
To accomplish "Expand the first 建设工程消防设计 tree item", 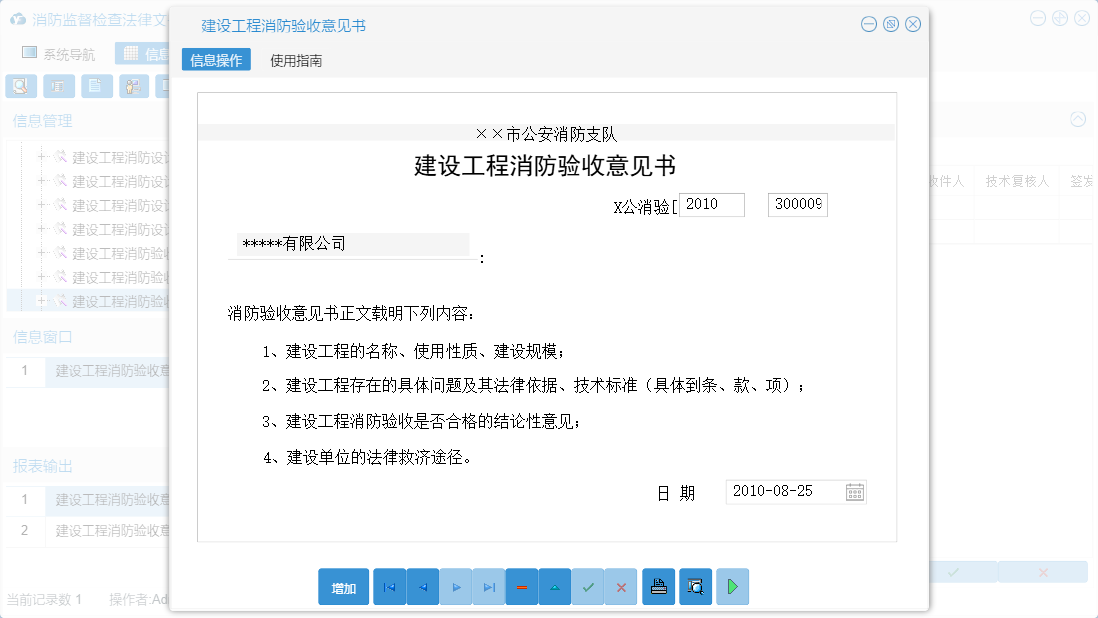I will 43,157.
